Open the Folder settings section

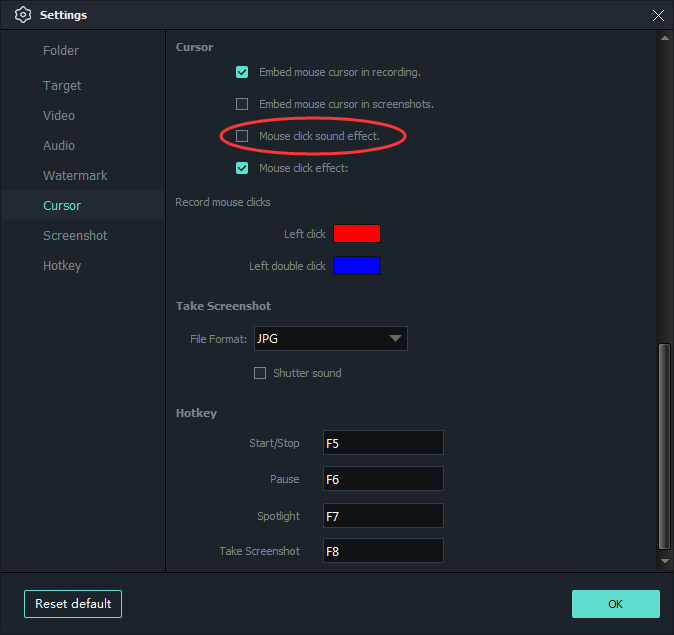[x=61, y=51]
